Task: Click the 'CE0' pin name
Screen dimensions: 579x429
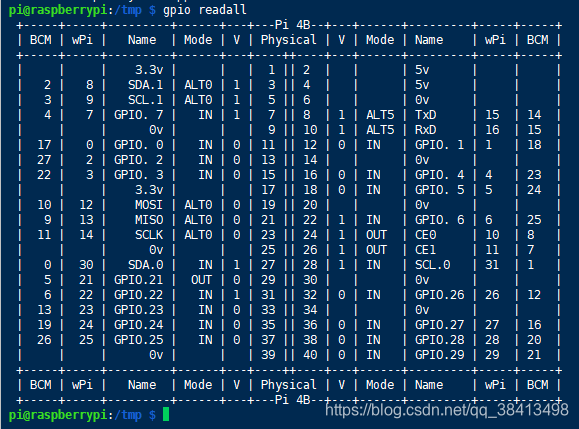Action: (425, 235)
